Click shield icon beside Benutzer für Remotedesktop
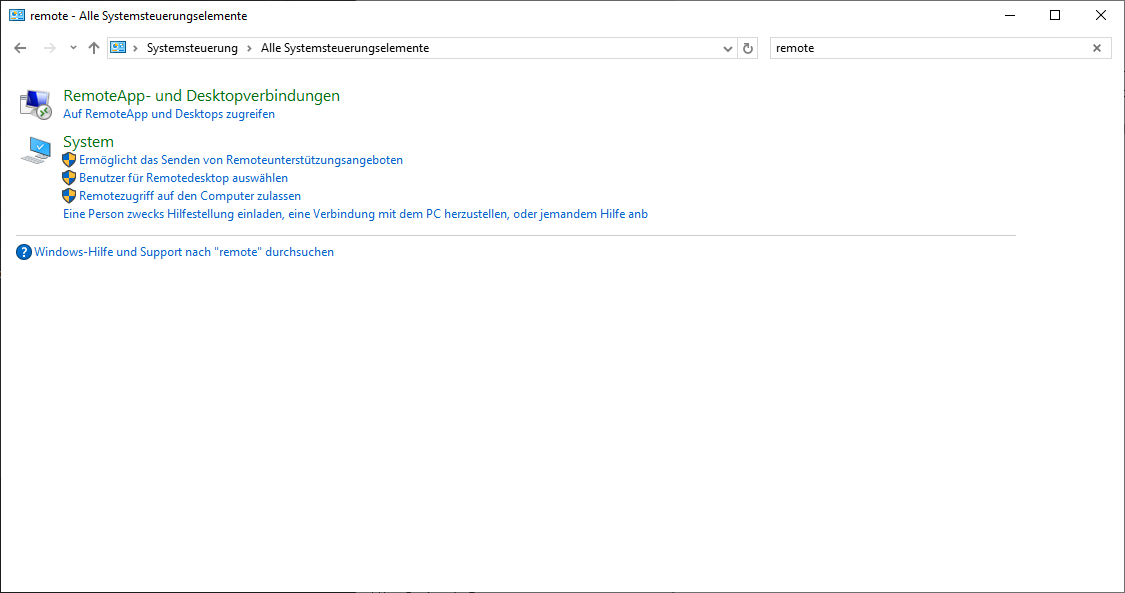1125x593 pixels. [69, 178]
